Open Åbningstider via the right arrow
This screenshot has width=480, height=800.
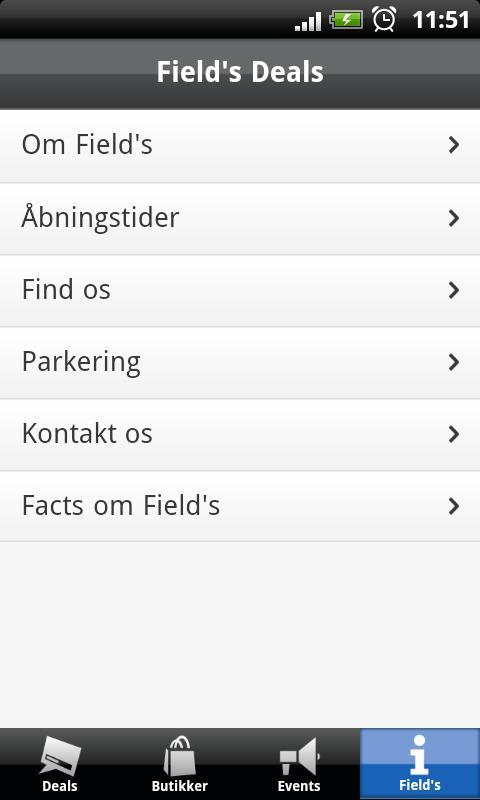click(453, 218)
